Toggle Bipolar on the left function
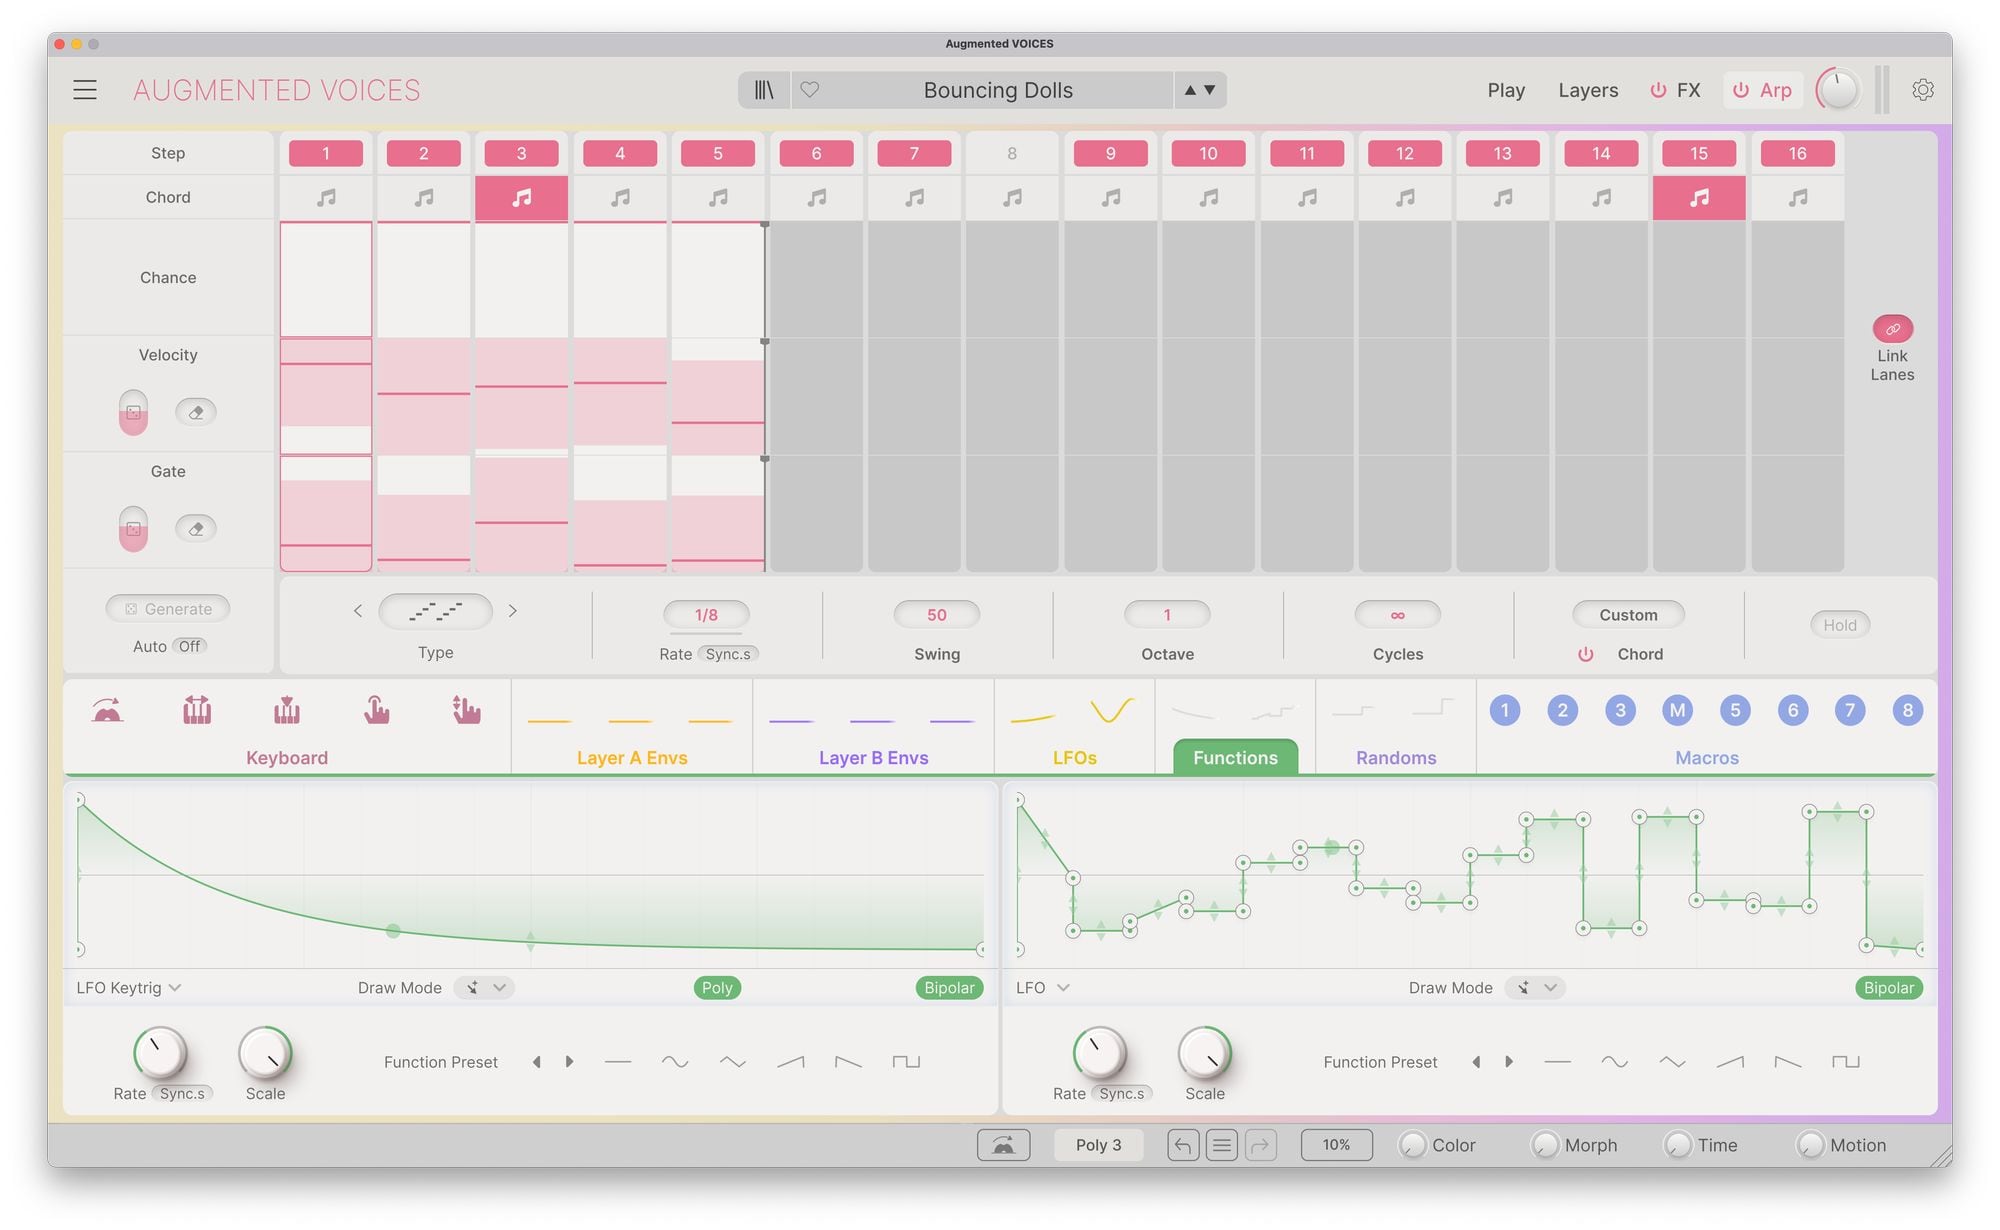 click(949, 988)
